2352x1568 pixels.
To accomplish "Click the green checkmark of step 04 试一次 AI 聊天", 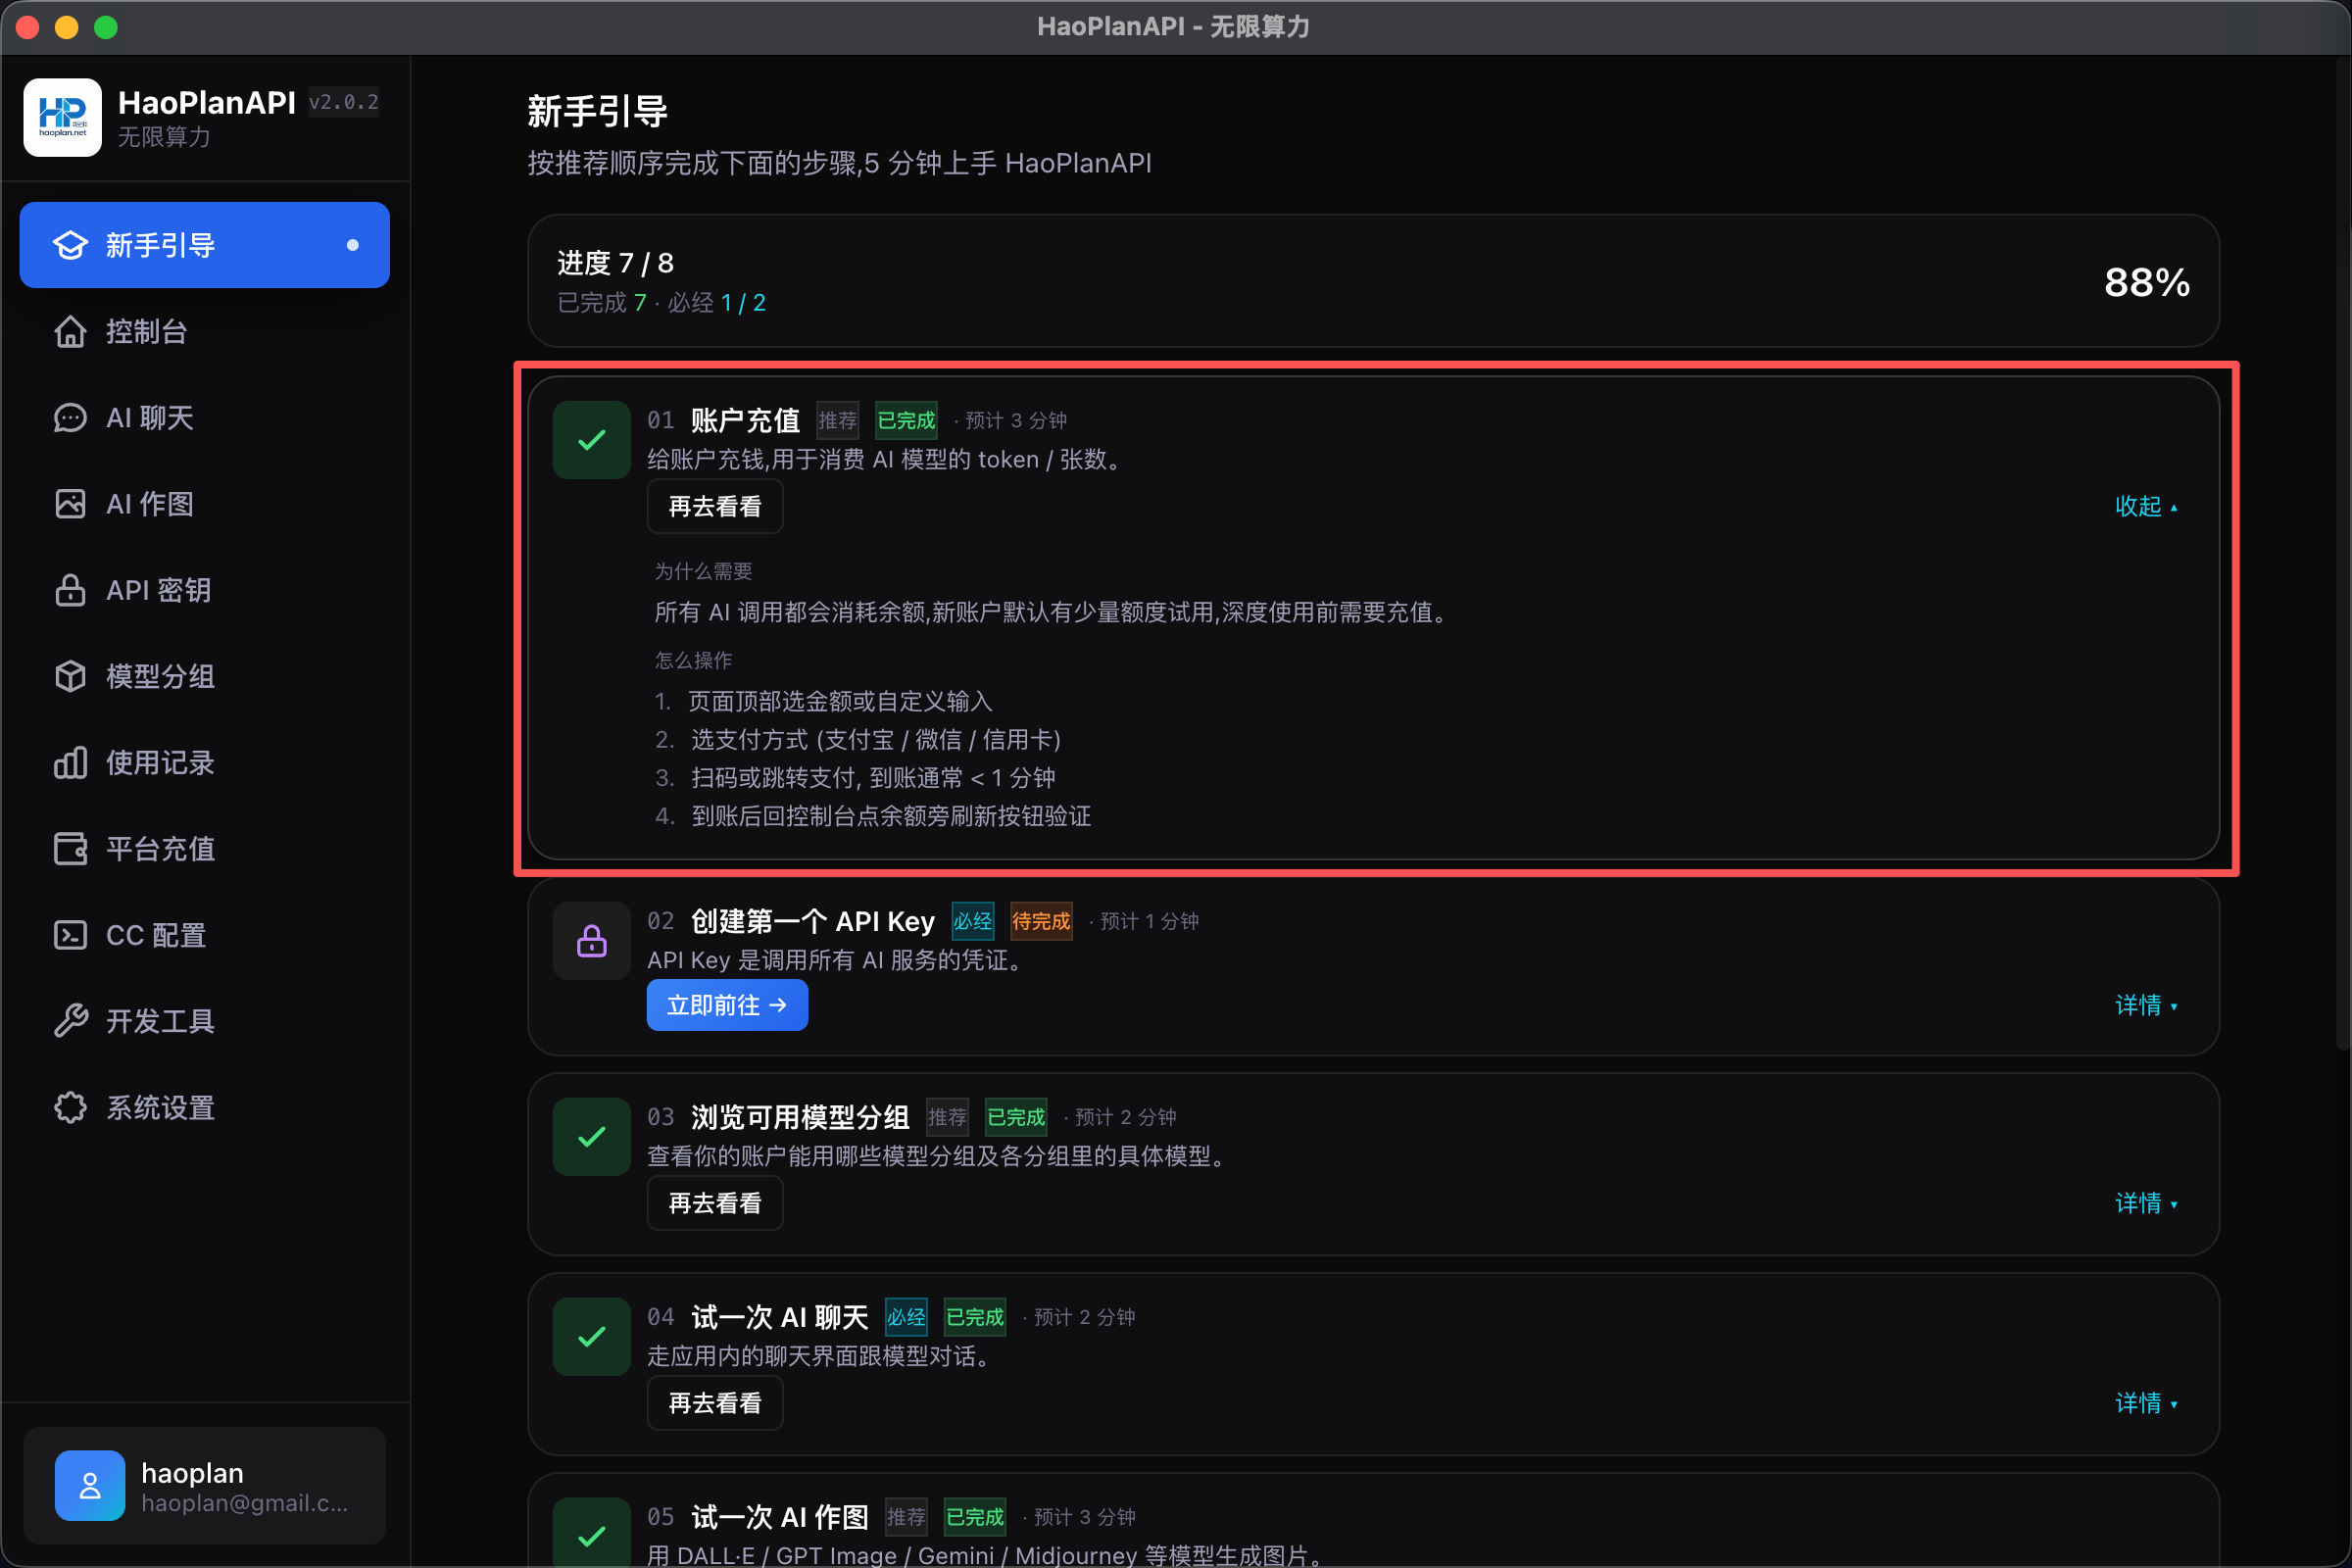I will pyautogui.click(x=592, y=1337).
